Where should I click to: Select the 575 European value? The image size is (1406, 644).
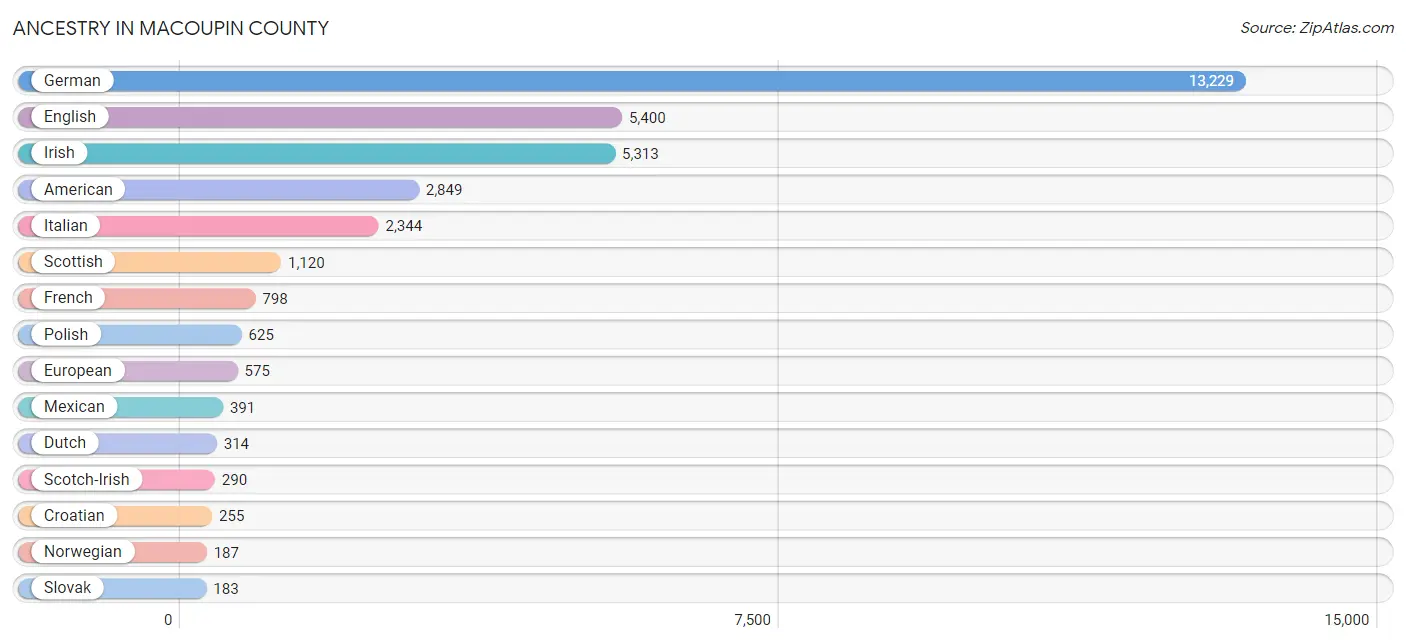pyautogui.click(x=257, y=371)
